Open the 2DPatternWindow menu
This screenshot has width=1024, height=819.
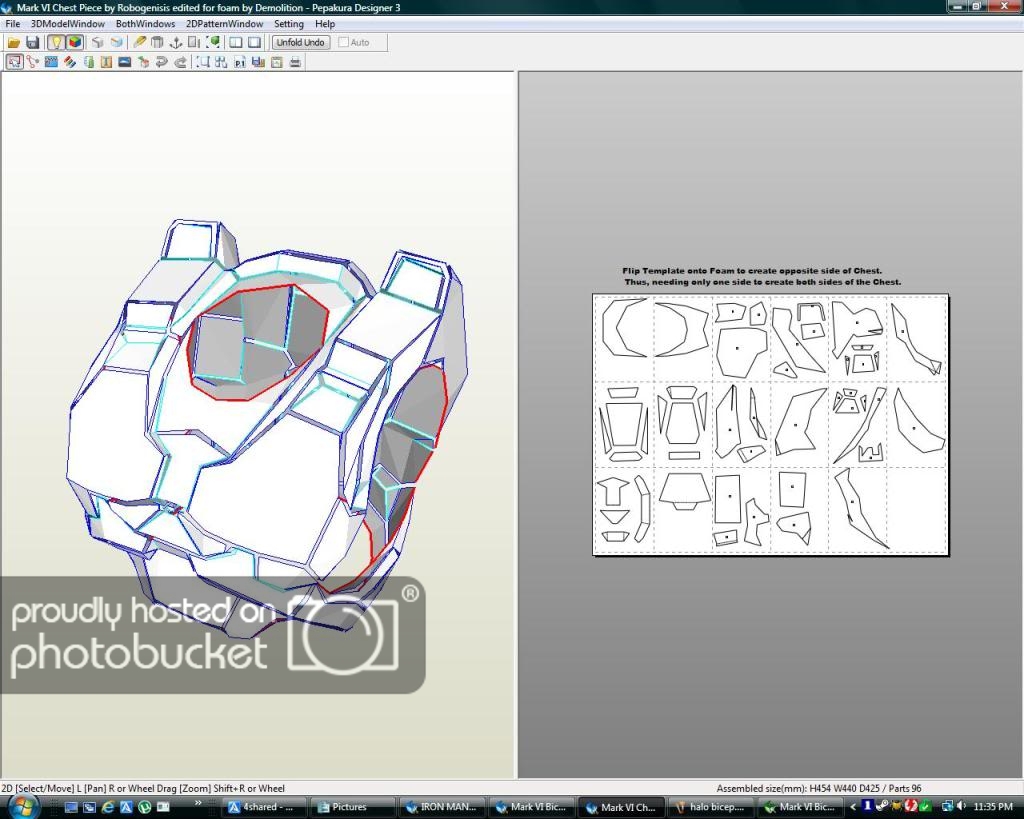225,24
